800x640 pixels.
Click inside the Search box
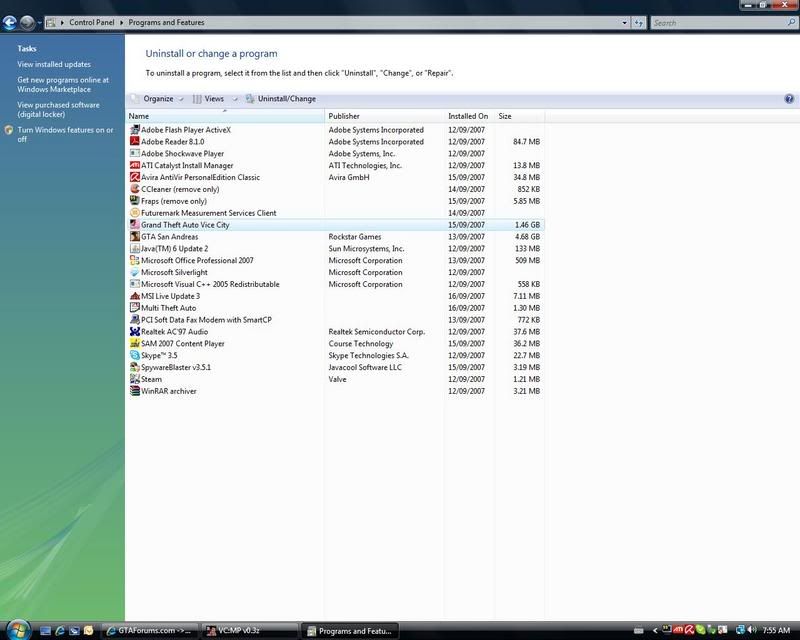[715, 22]
